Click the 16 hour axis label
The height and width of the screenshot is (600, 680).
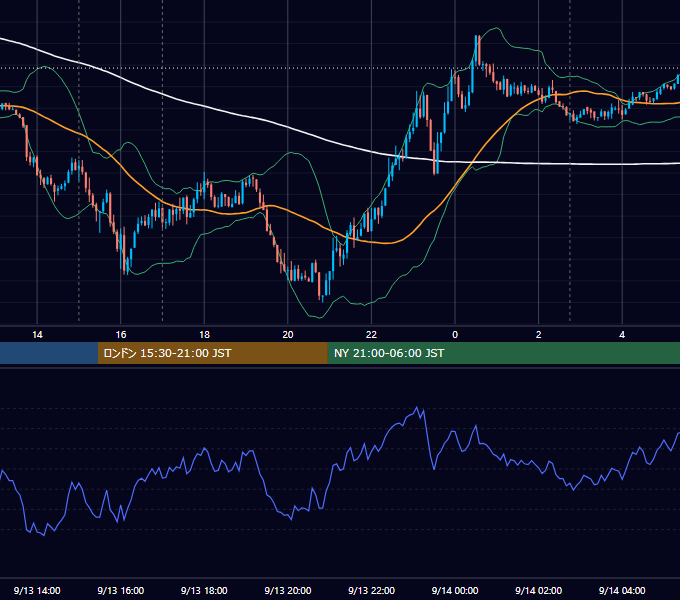pos(121,335)
